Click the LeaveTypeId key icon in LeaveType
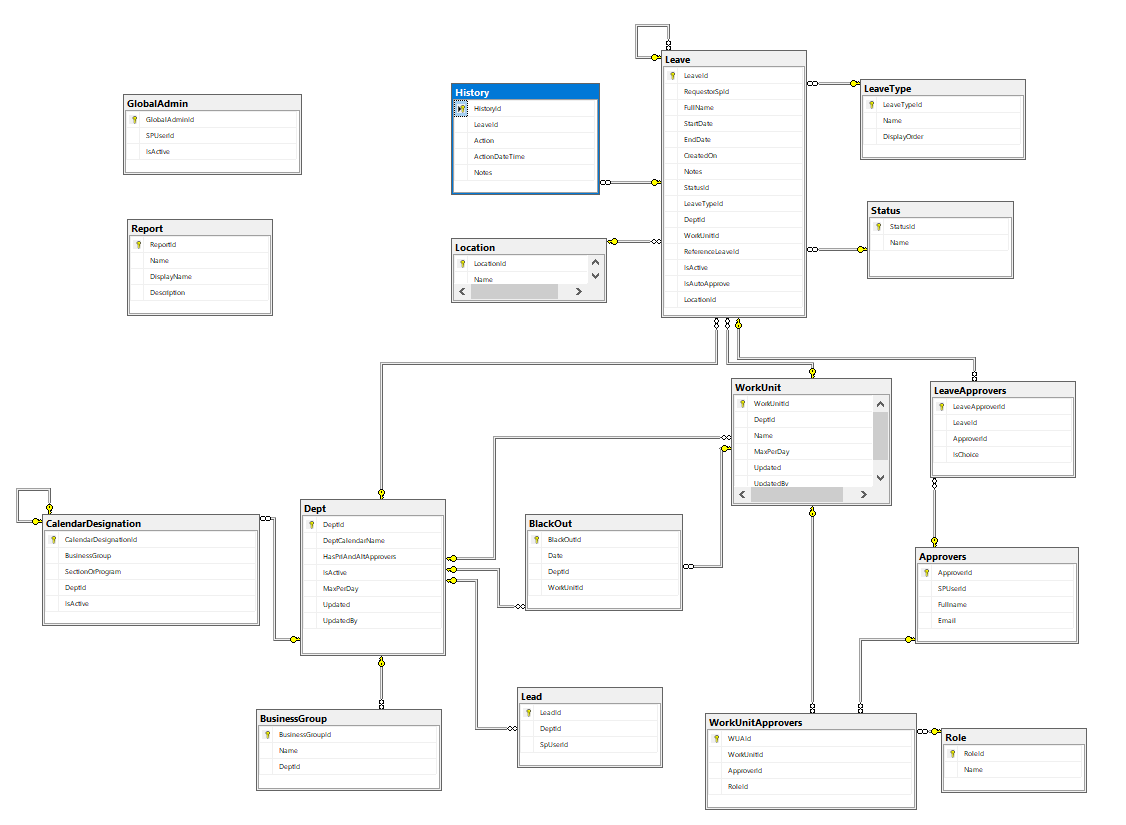 pos(871,104)
